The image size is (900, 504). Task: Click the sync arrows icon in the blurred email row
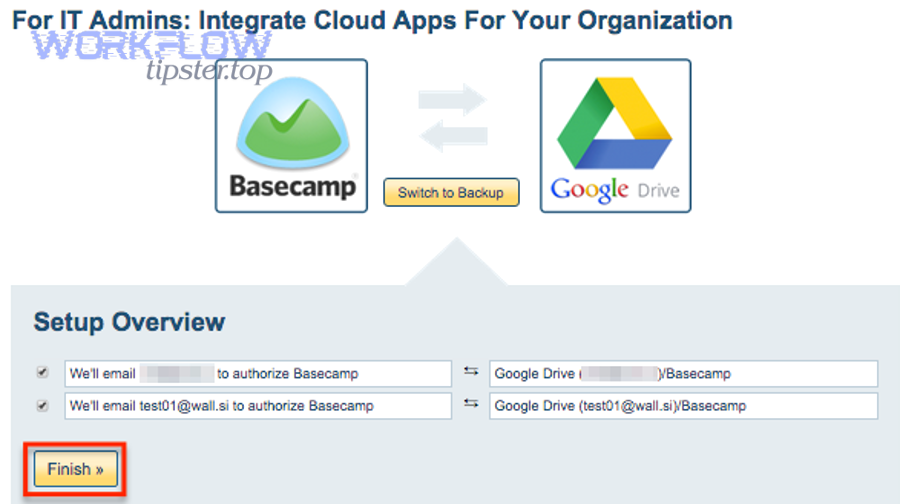tap(471, 372)
